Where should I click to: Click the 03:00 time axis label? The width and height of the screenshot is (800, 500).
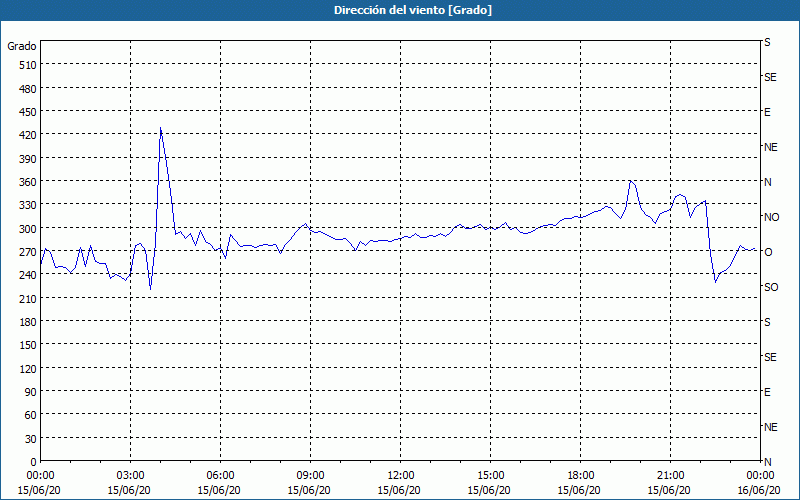click(x=130, y=476)
